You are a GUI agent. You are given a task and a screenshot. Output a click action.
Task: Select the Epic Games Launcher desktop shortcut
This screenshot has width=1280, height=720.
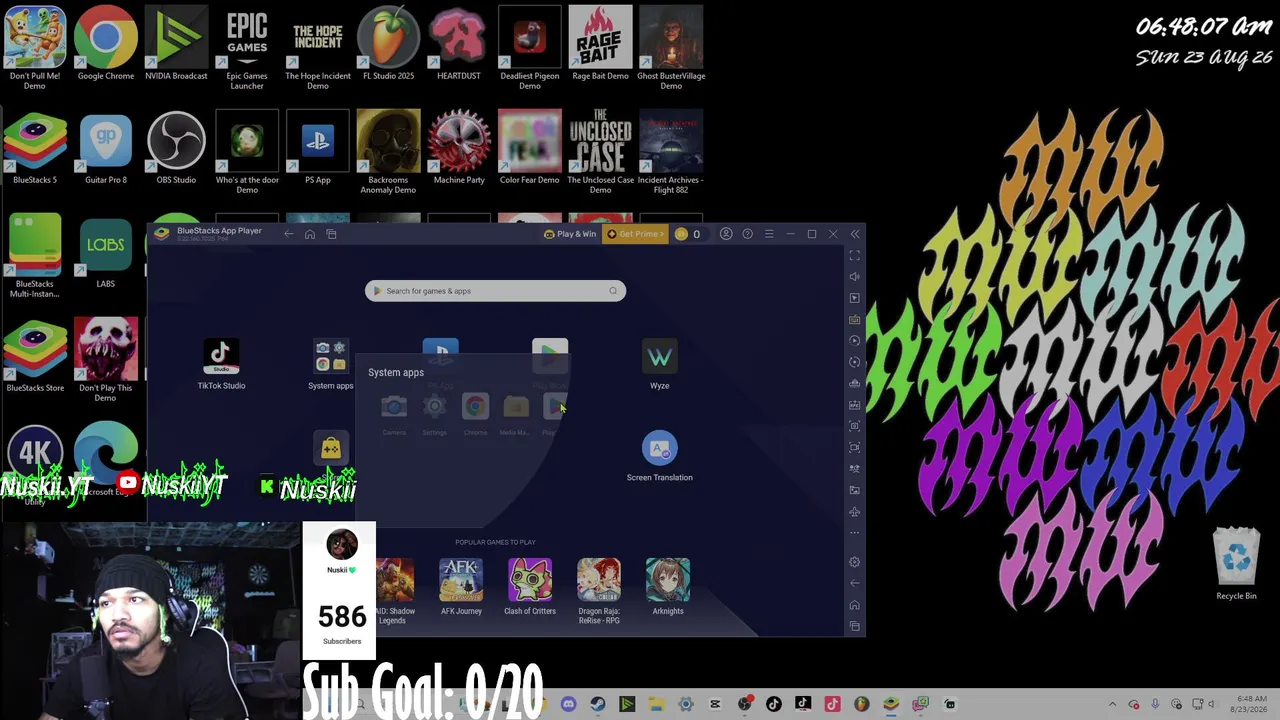pyautogui.click(x=247, y=49)
